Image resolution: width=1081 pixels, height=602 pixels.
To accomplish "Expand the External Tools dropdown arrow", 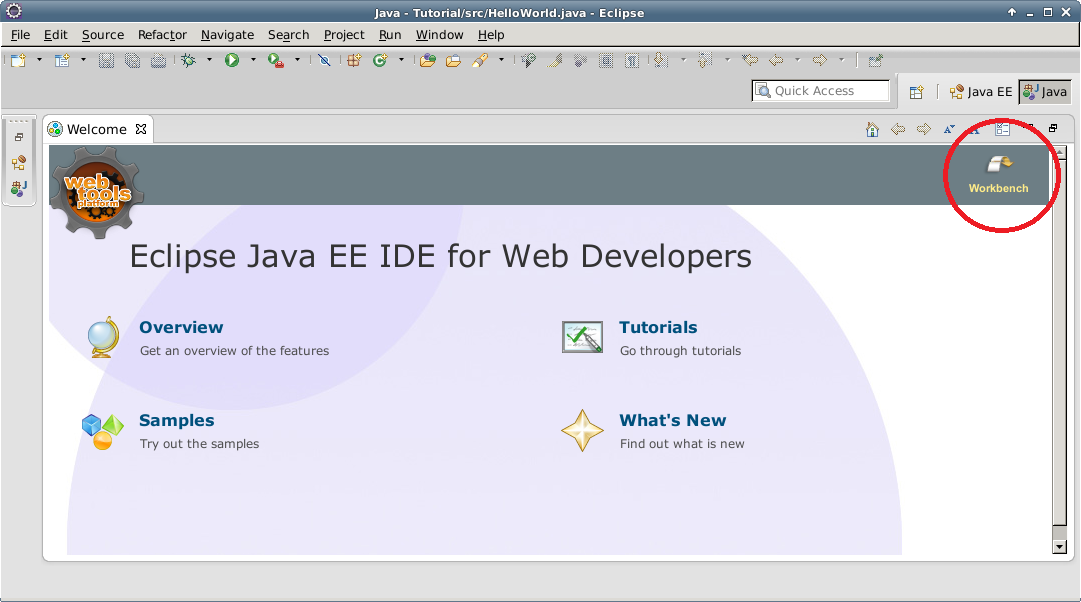I will [x=298, y=60].
